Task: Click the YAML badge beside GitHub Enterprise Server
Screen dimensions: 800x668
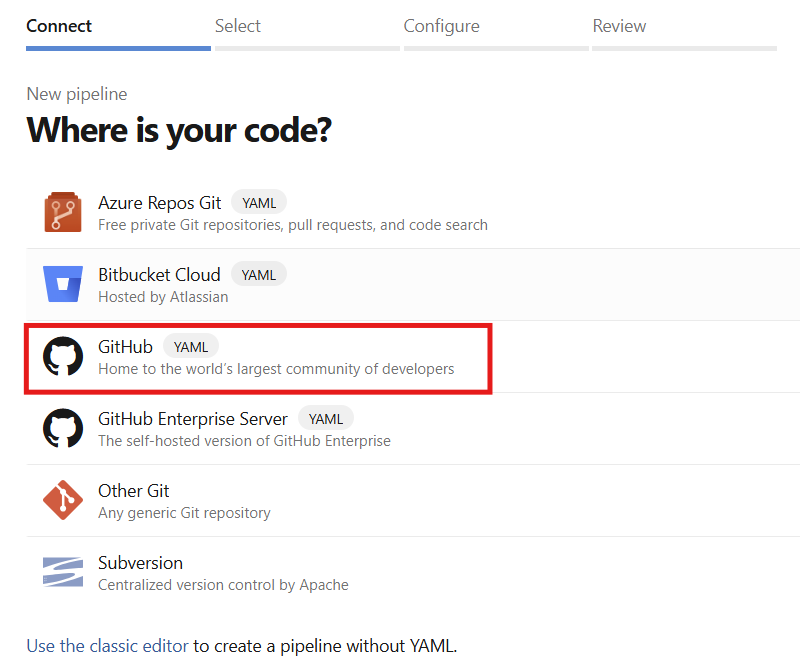Action: coord(326,419)
